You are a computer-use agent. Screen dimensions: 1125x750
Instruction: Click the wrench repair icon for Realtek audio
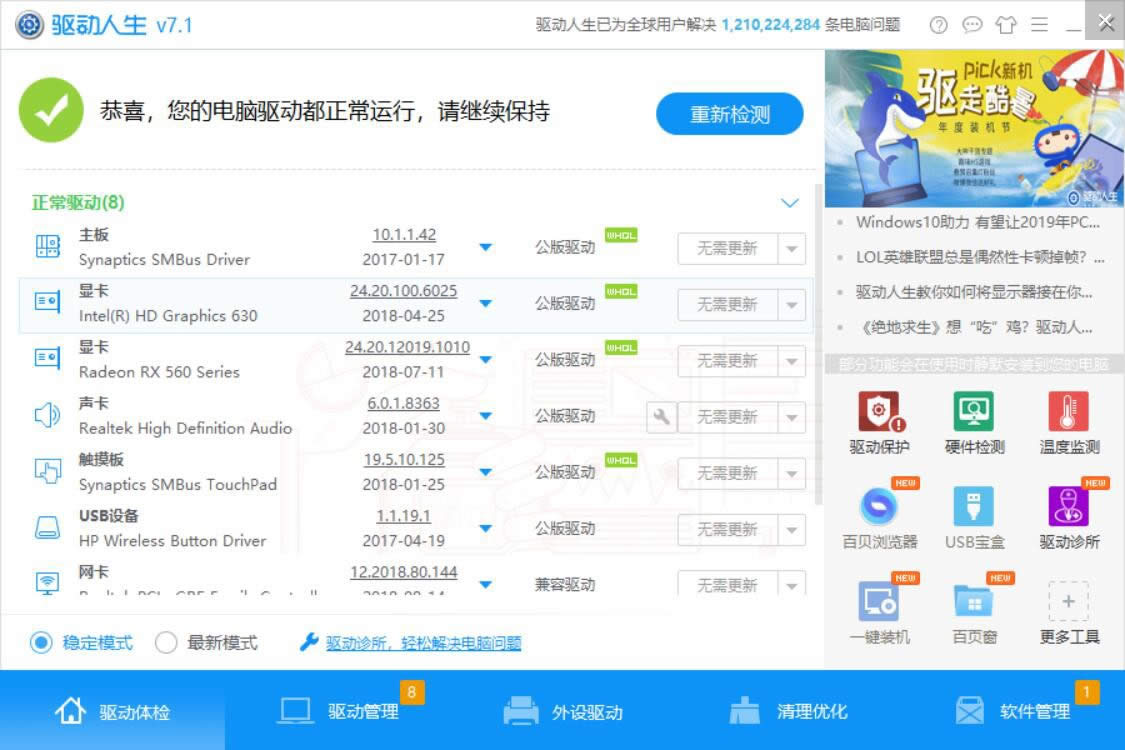click(661, 417)
